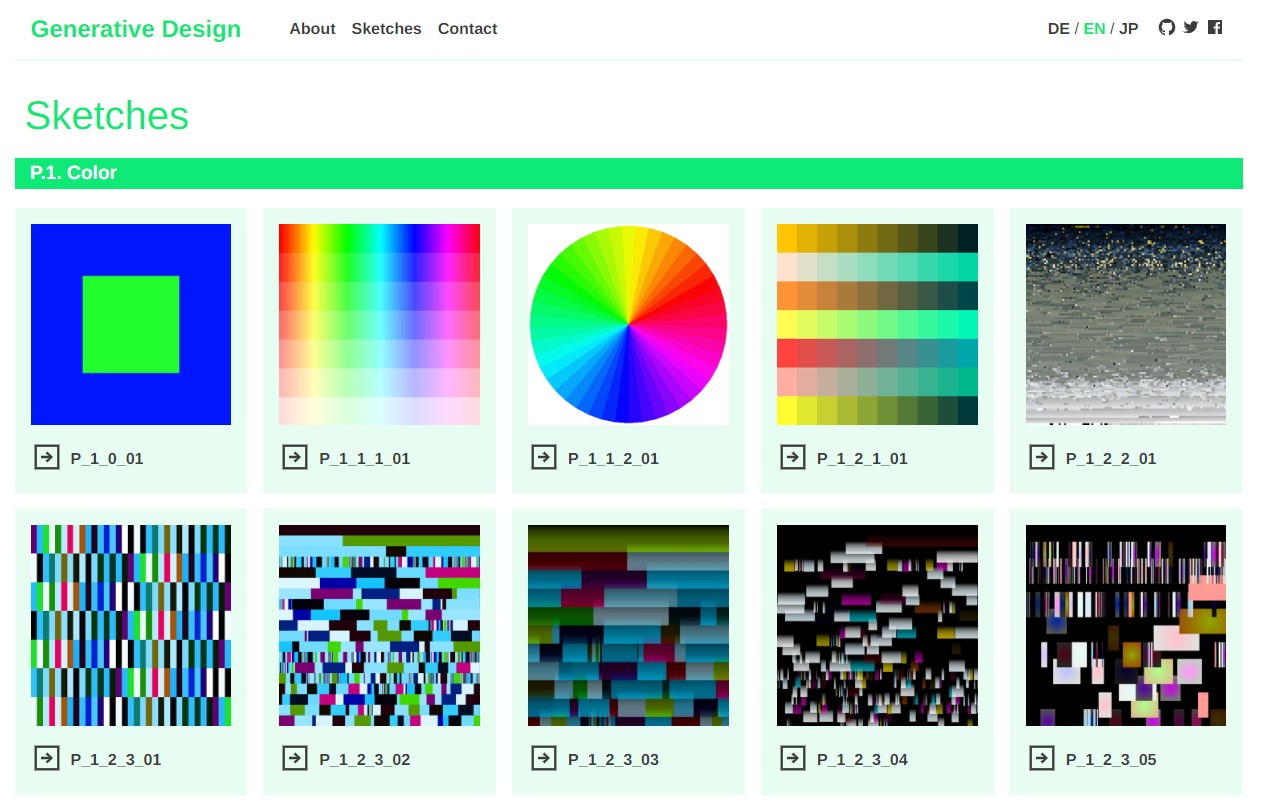Click the color palette grid thumbnail P_1_2_1_01
The image size is (1268, 804).
877,324
